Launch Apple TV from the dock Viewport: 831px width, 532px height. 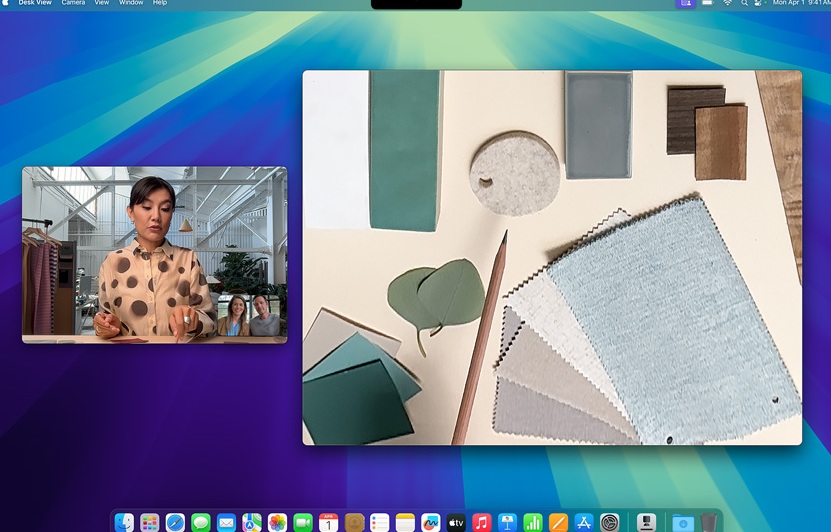pyautogui.click(x=456, y=523)
